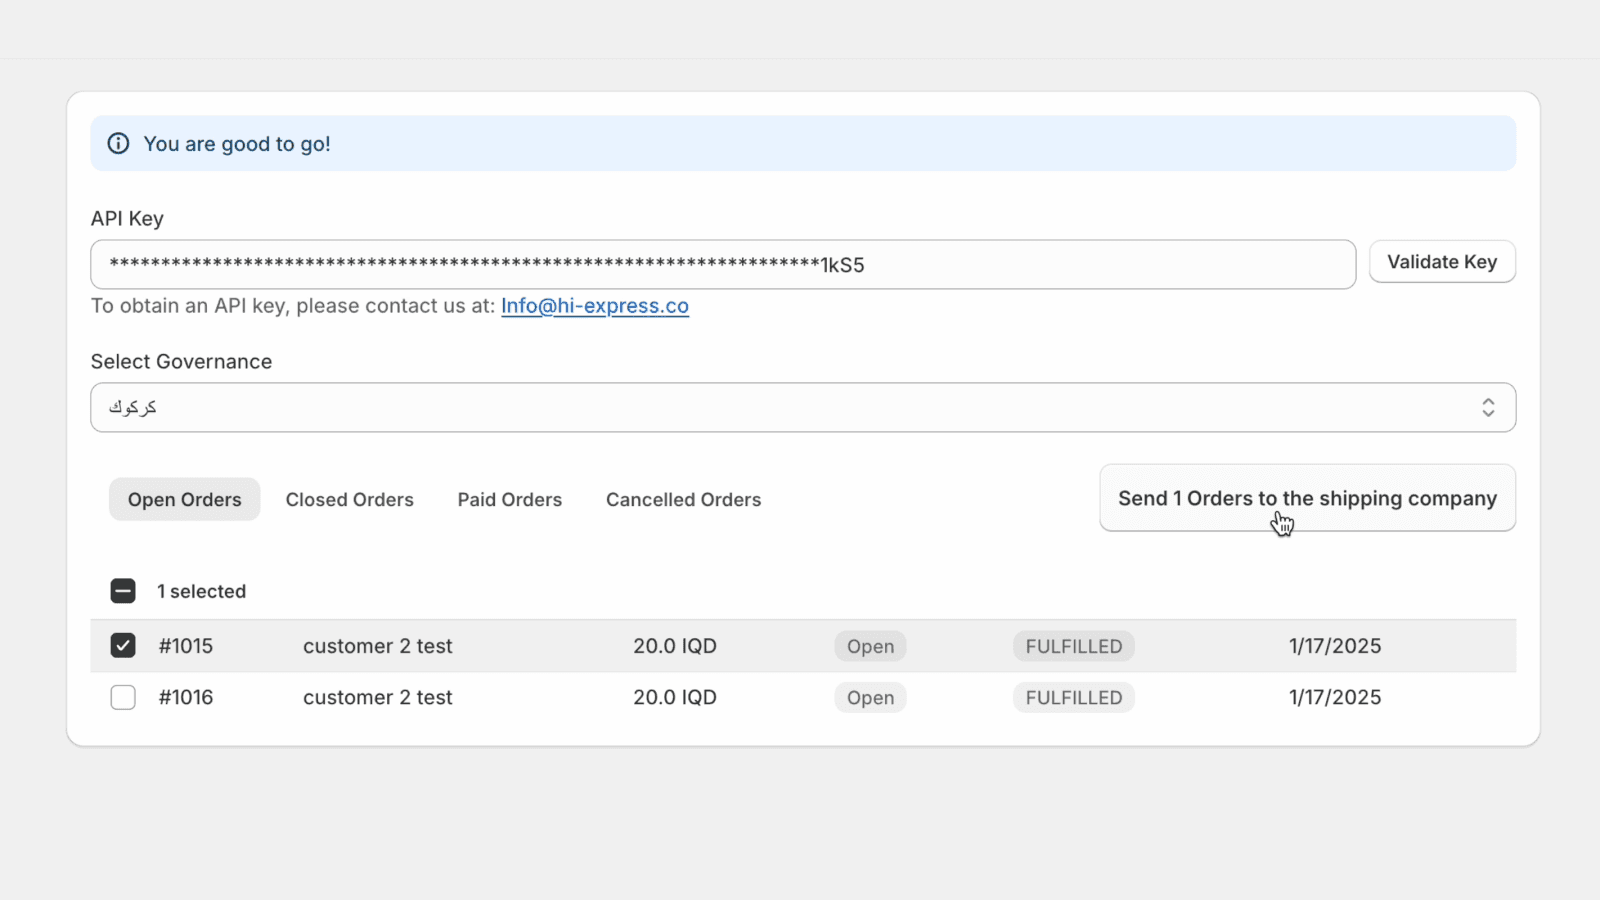This screenshot has width=1600, height=900.
Task: Uncheck the order #1015 checkbox
Action: pos(123,646)
